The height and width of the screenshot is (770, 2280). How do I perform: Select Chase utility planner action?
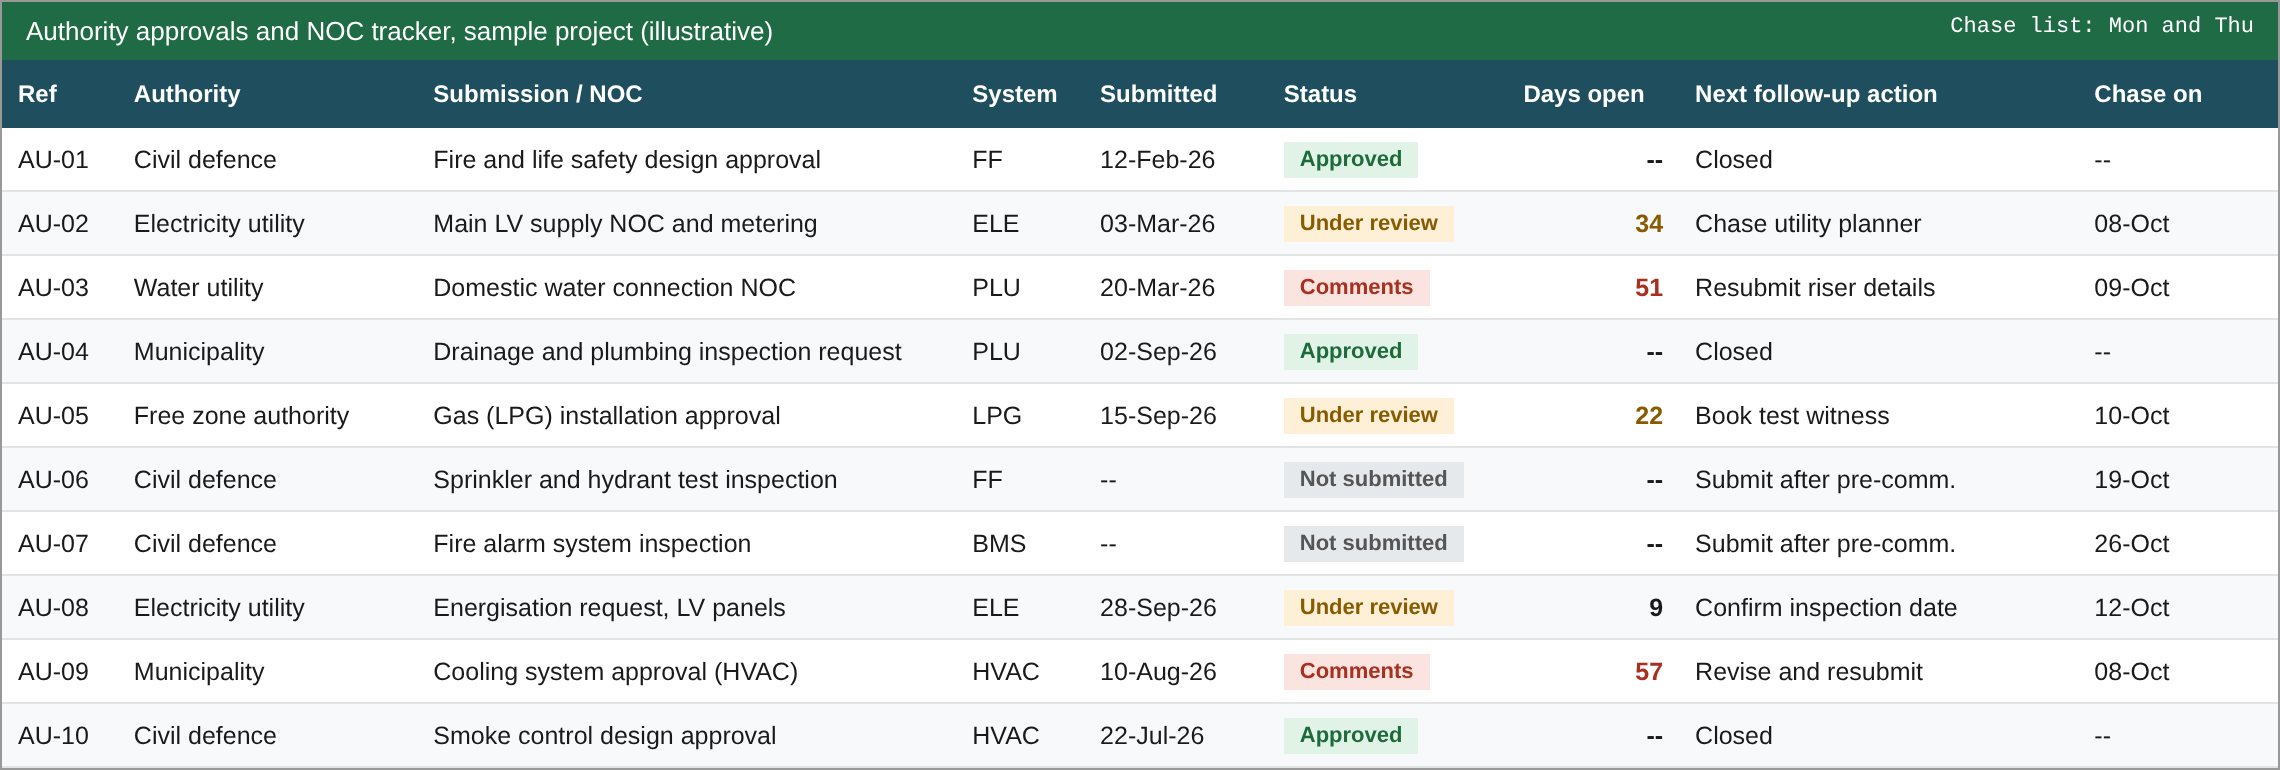(x=1808, y=224)
